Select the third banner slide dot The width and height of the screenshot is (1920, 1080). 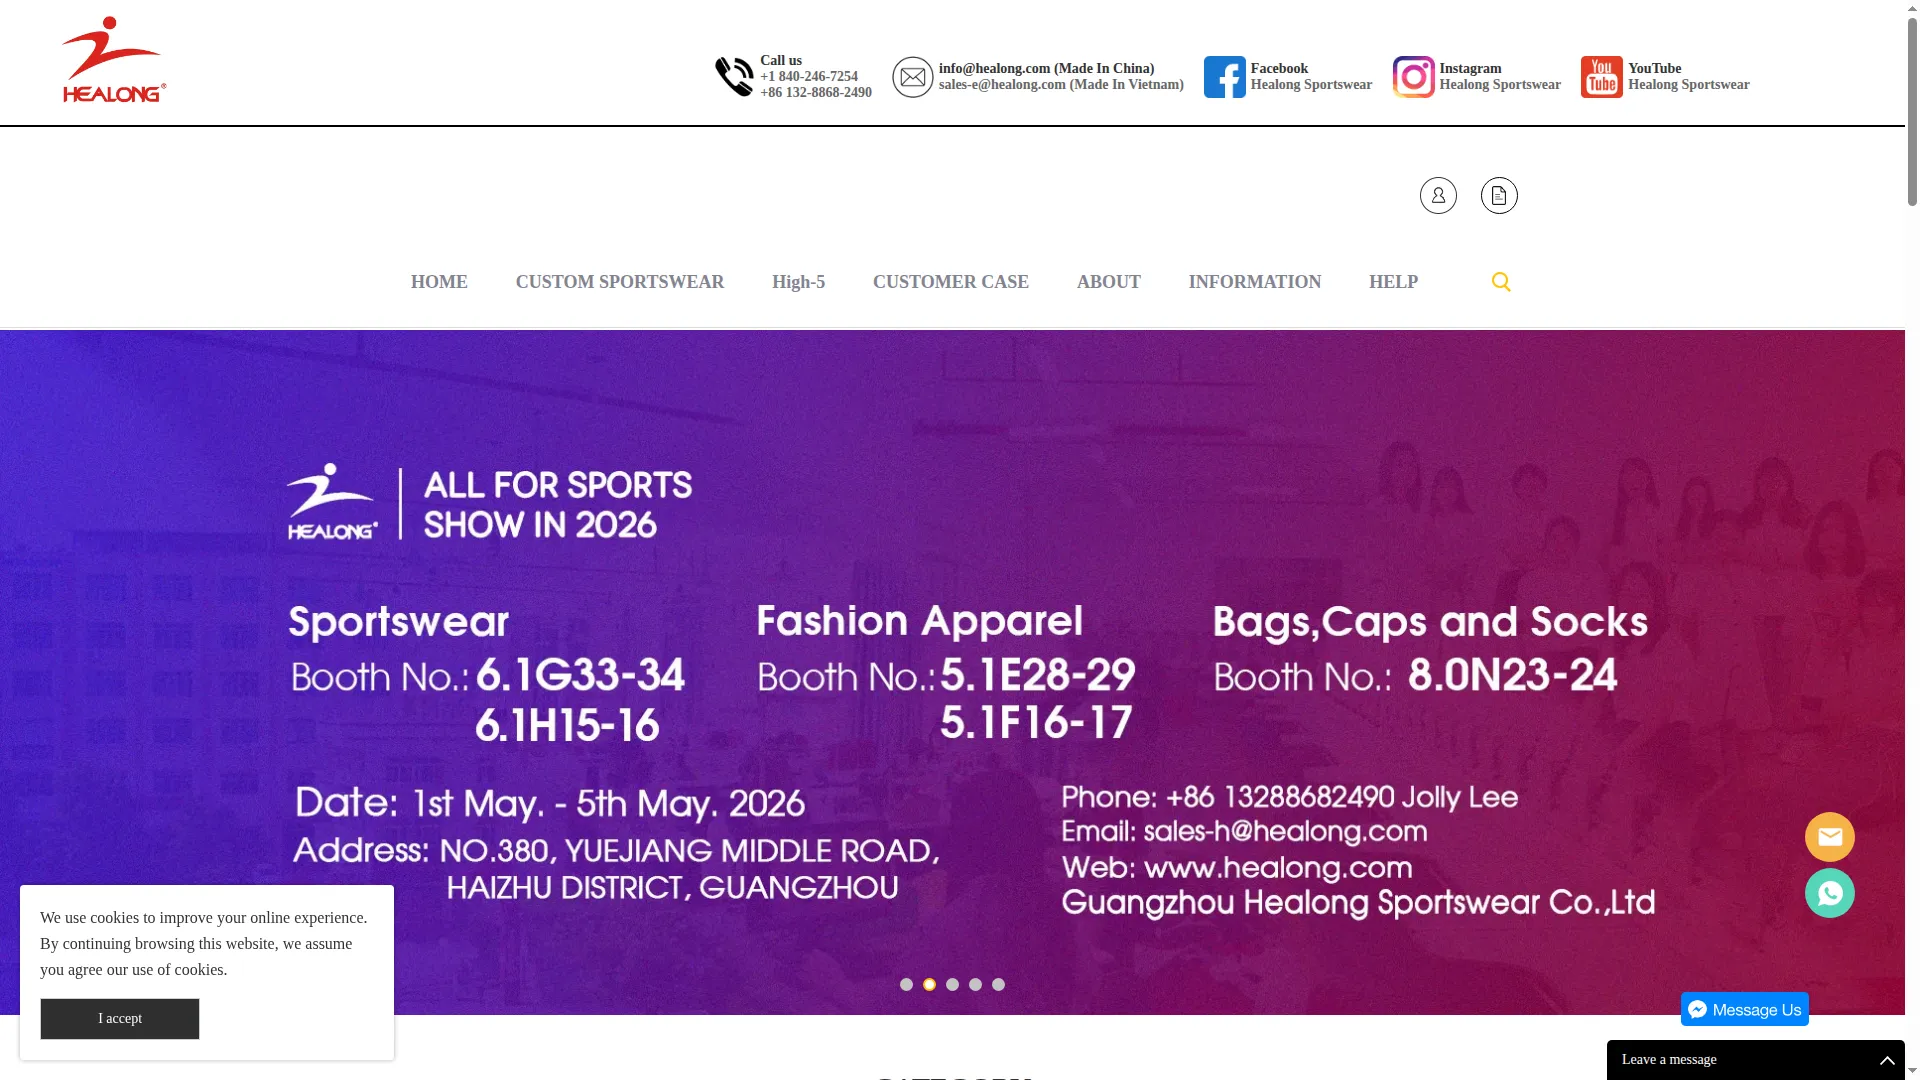(x=952, y=985)
